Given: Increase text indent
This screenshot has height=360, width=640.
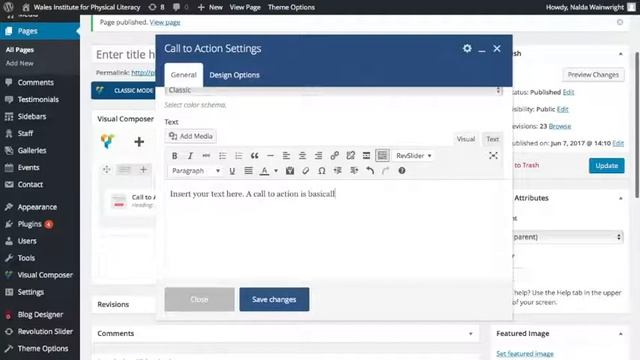Looking at the screenshot, I should [354, 171].
